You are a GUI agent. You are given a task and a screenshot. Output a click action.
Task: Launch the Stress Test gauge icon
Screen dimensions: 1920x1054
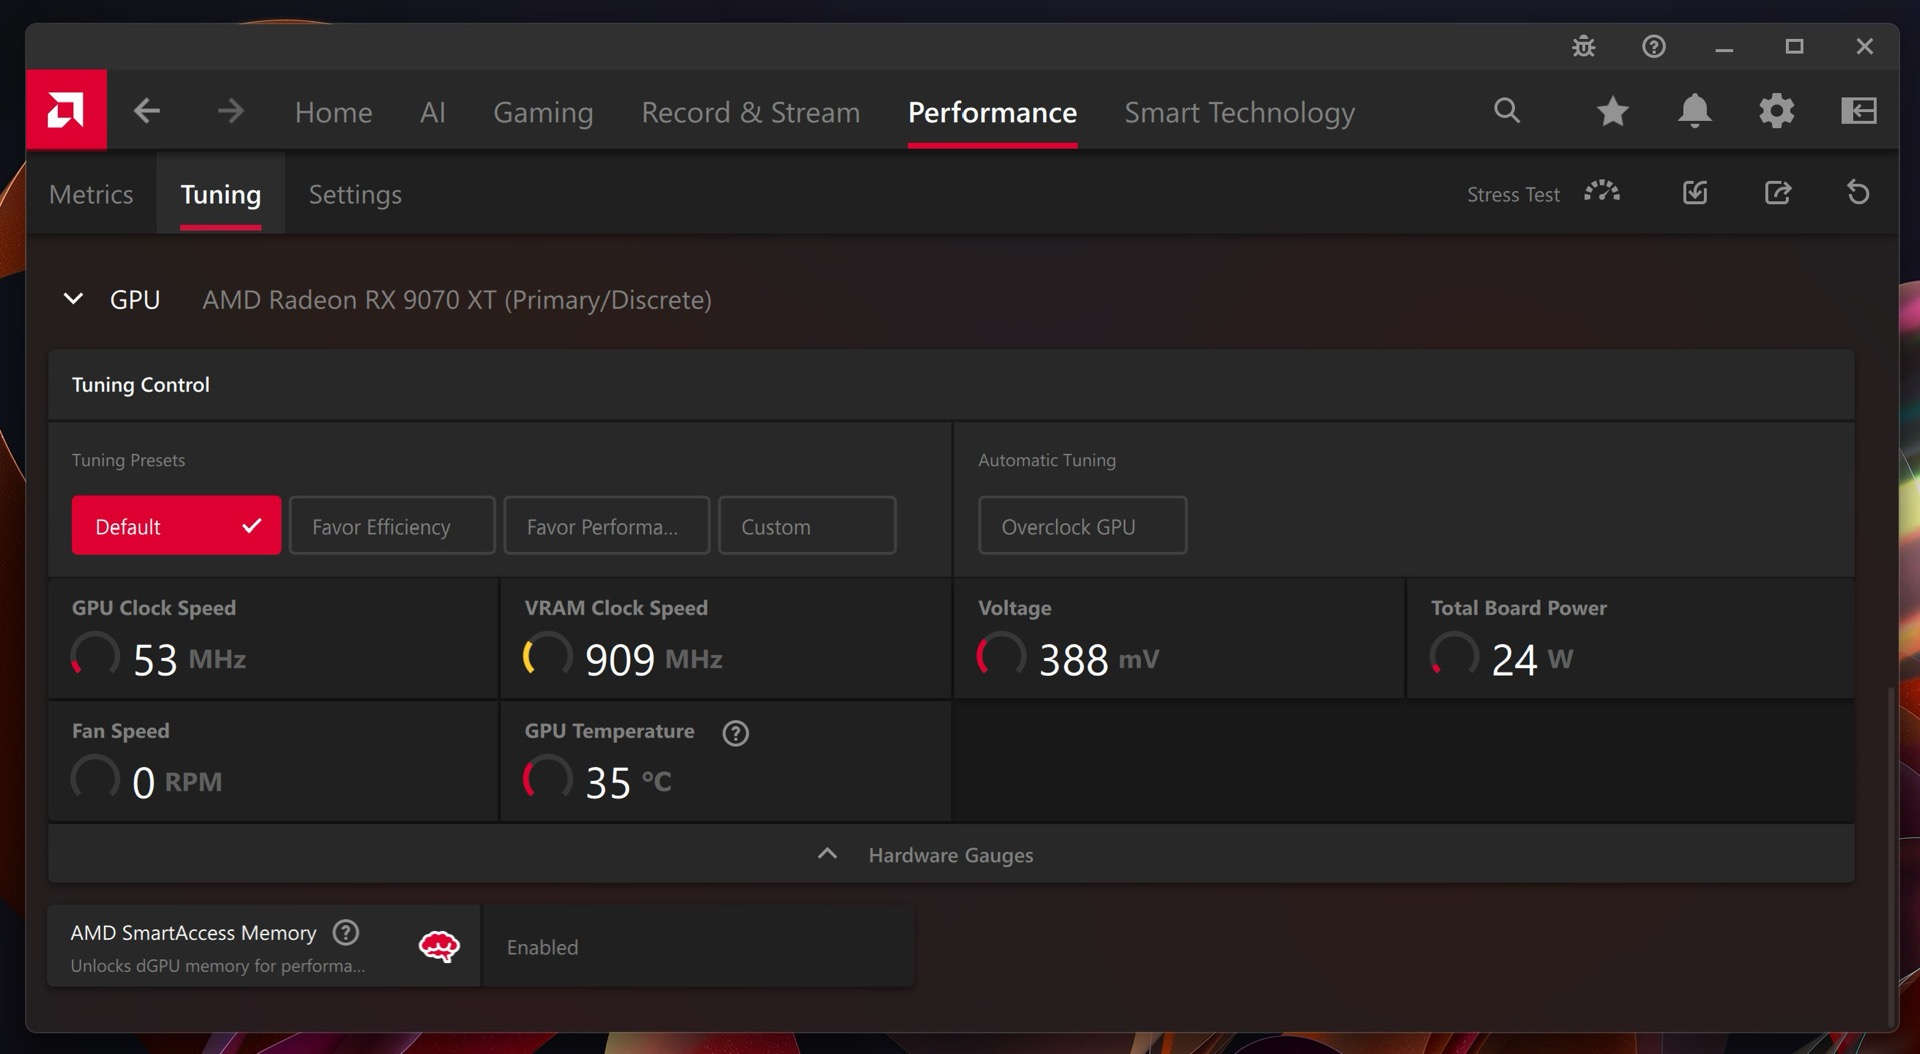click(1602, 192)
